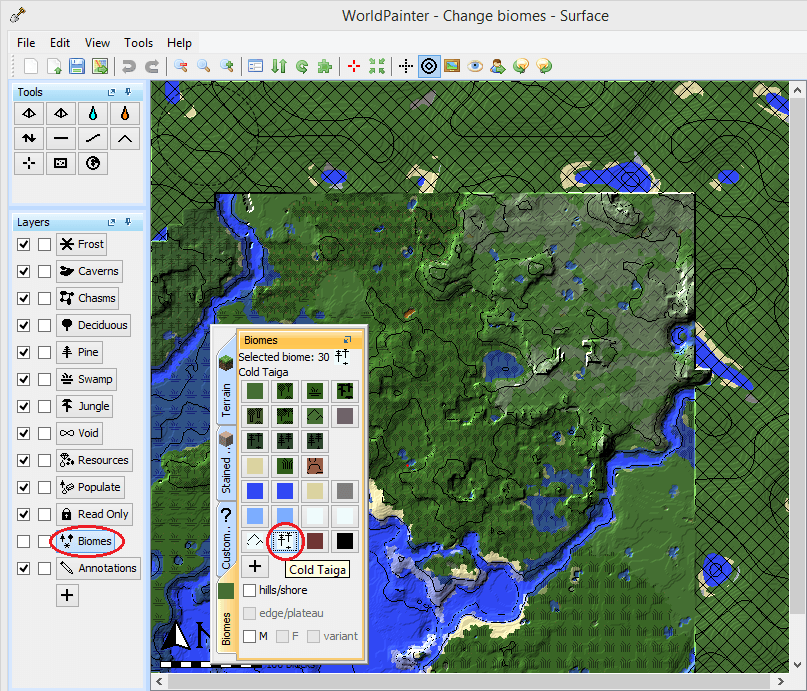Uncheck the first checkbox beside Annotations layer

(x=24, y=569)
